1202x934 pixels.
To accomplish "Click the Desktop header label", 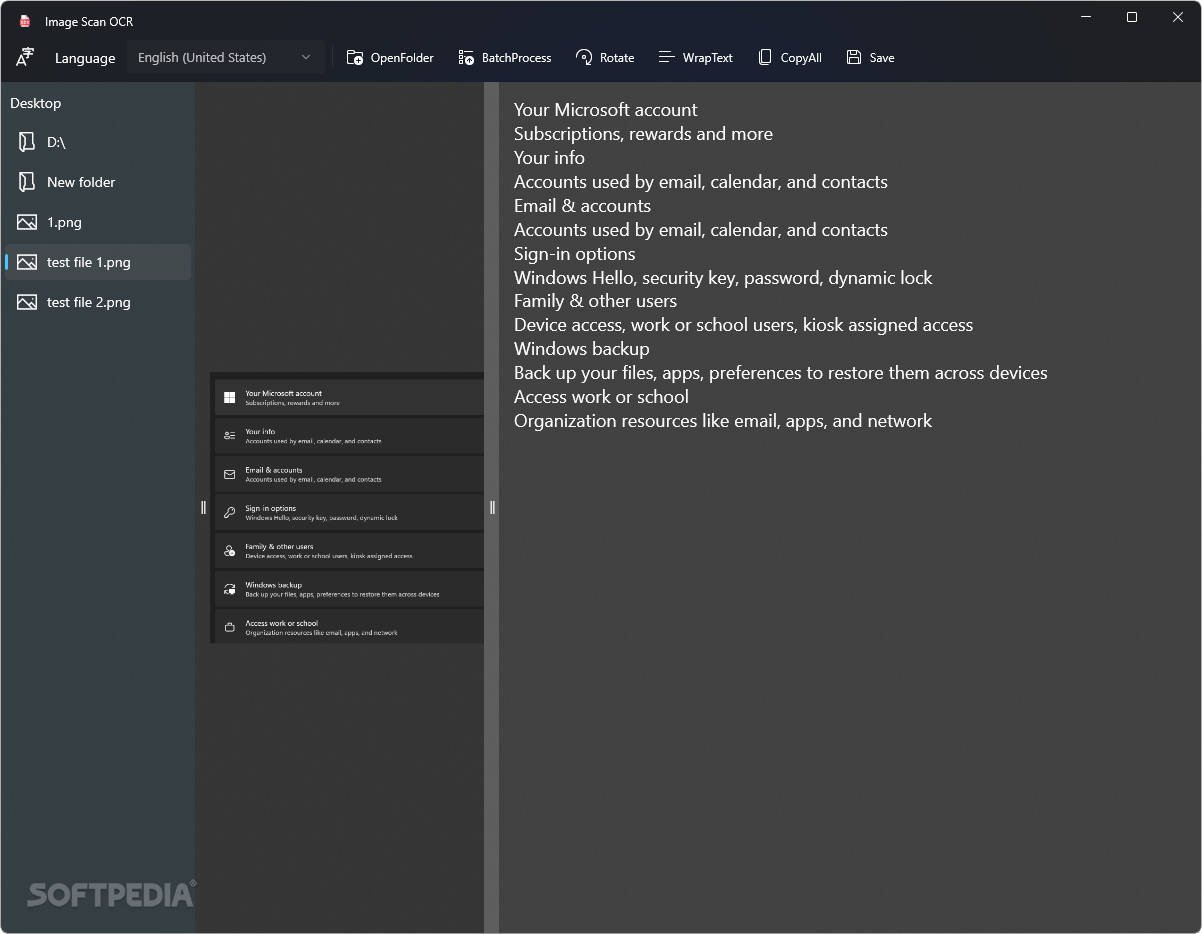I will click(x=36, y=103).
